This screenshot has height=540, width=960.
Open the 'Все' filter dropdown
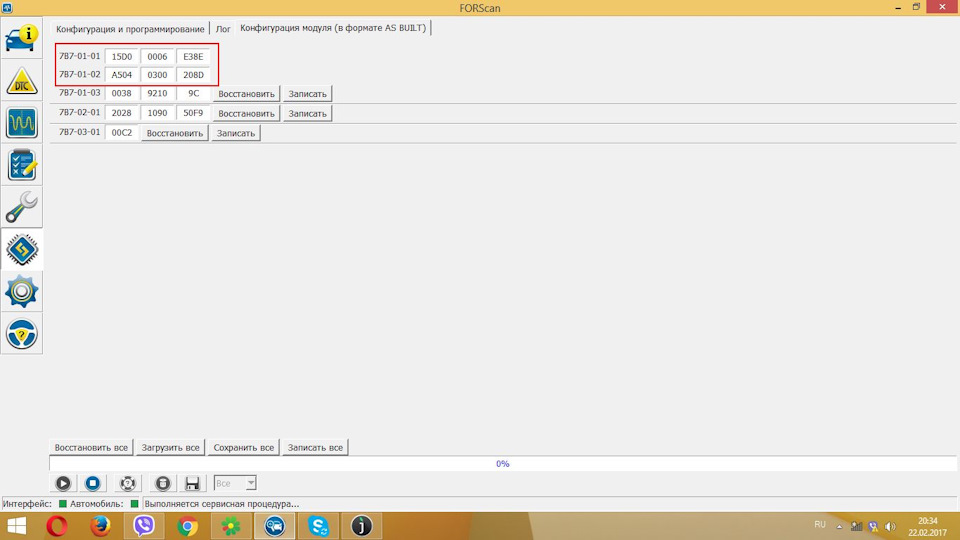pyautogui.click(x=235, y=483)
